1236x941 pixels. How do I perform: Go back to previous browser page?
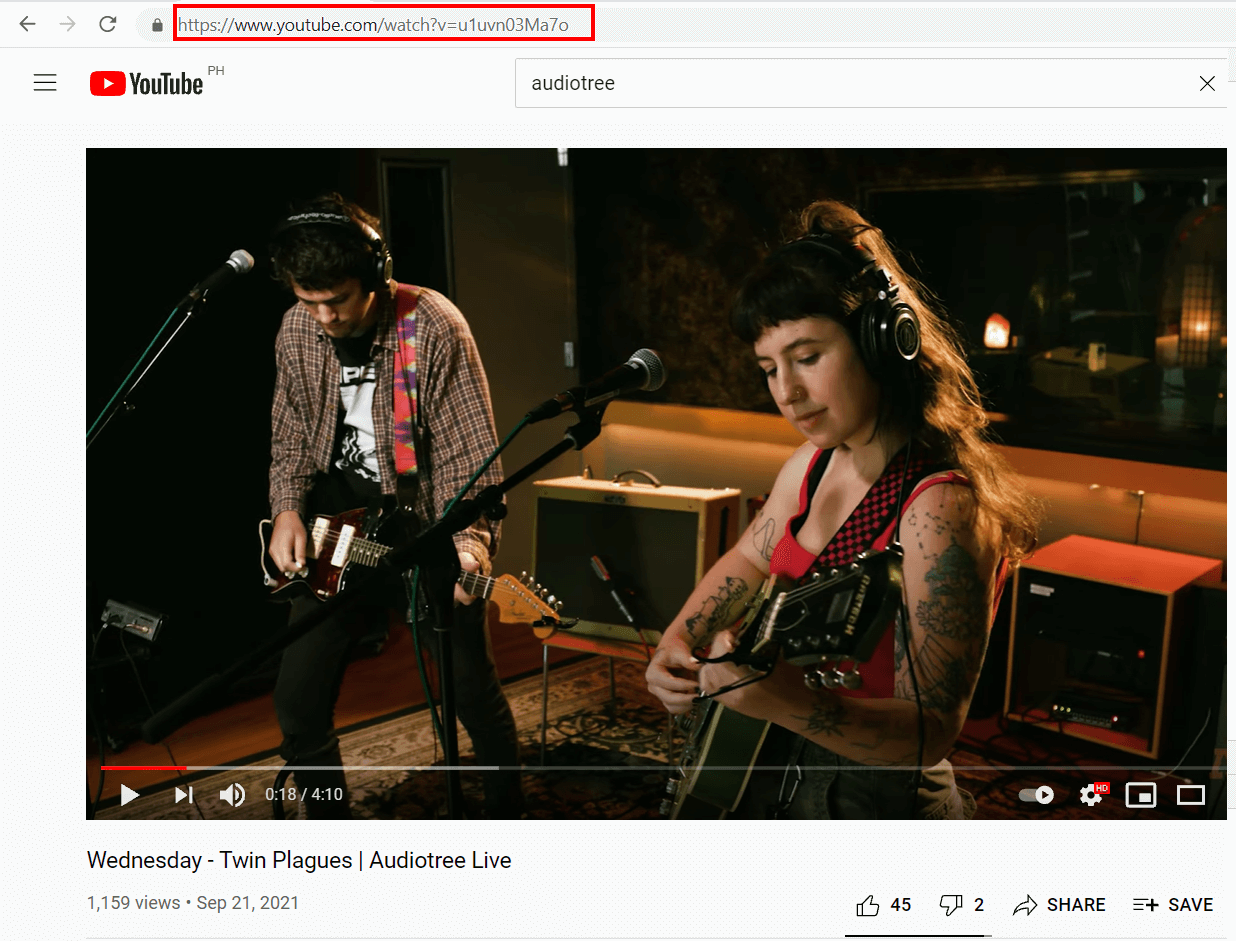pos(28,24)
